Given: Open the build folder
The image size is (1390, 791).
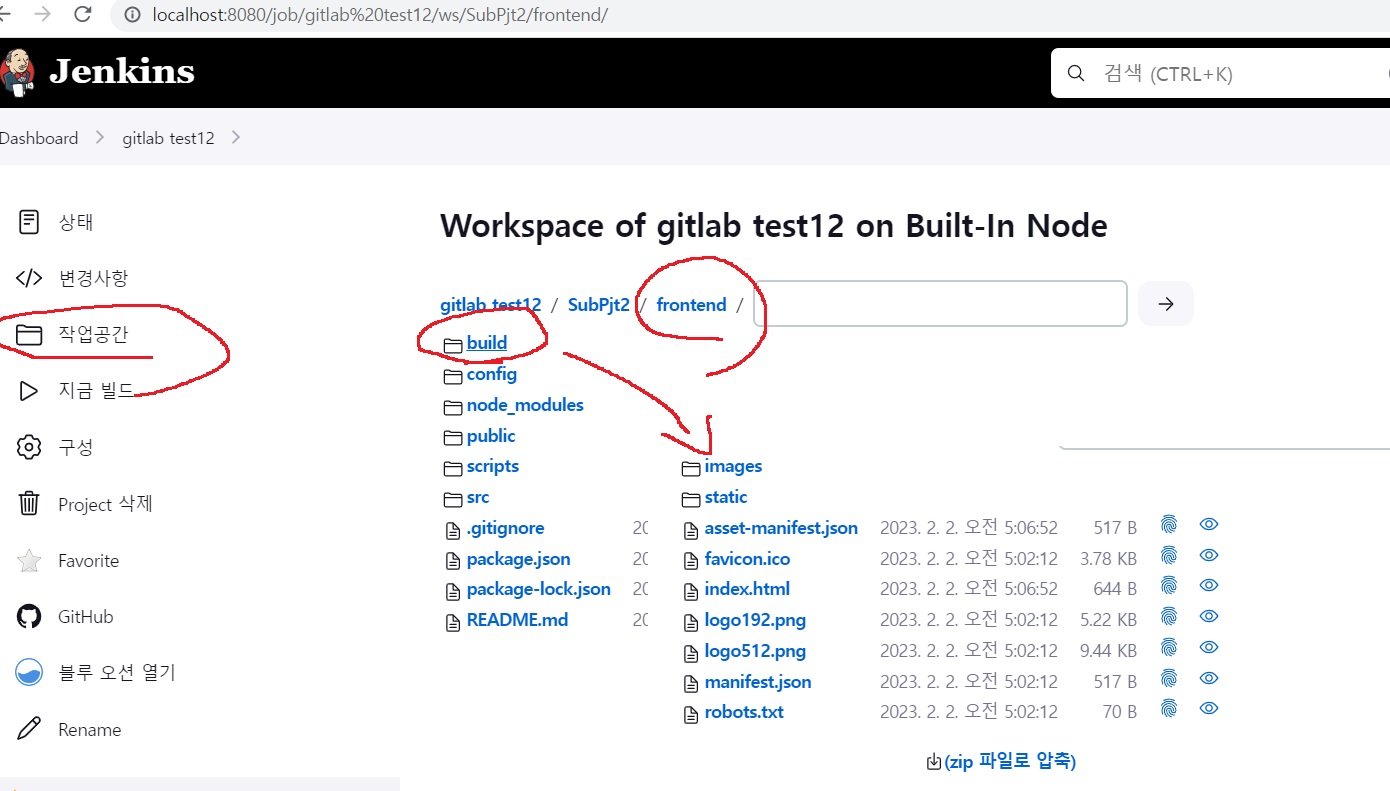Looking at the screenshot, I should (487, 343).
